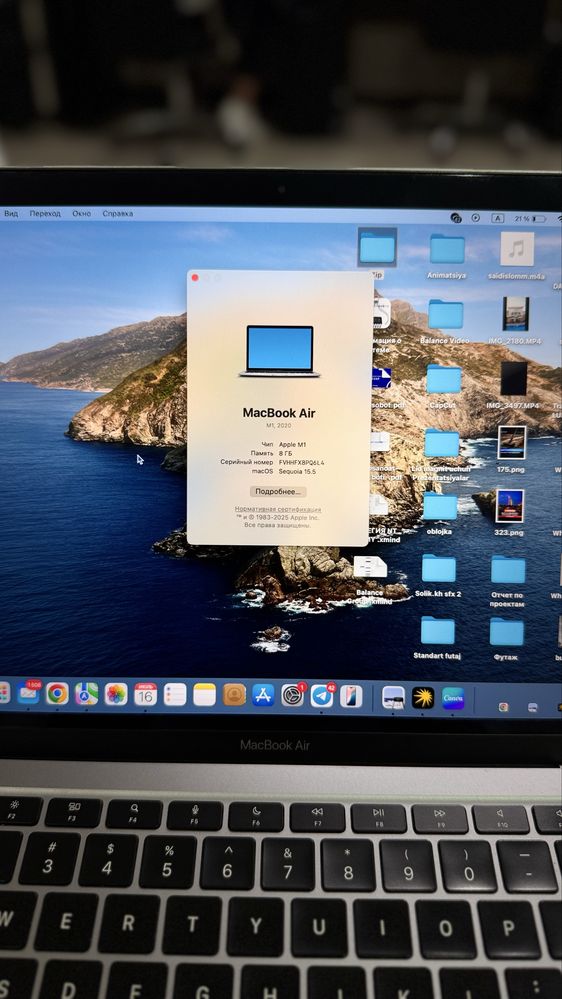Open the Mail app in the Dock
Image resolution: width=562 pixels, height=999 pixels.
click(x=28, y=694)
